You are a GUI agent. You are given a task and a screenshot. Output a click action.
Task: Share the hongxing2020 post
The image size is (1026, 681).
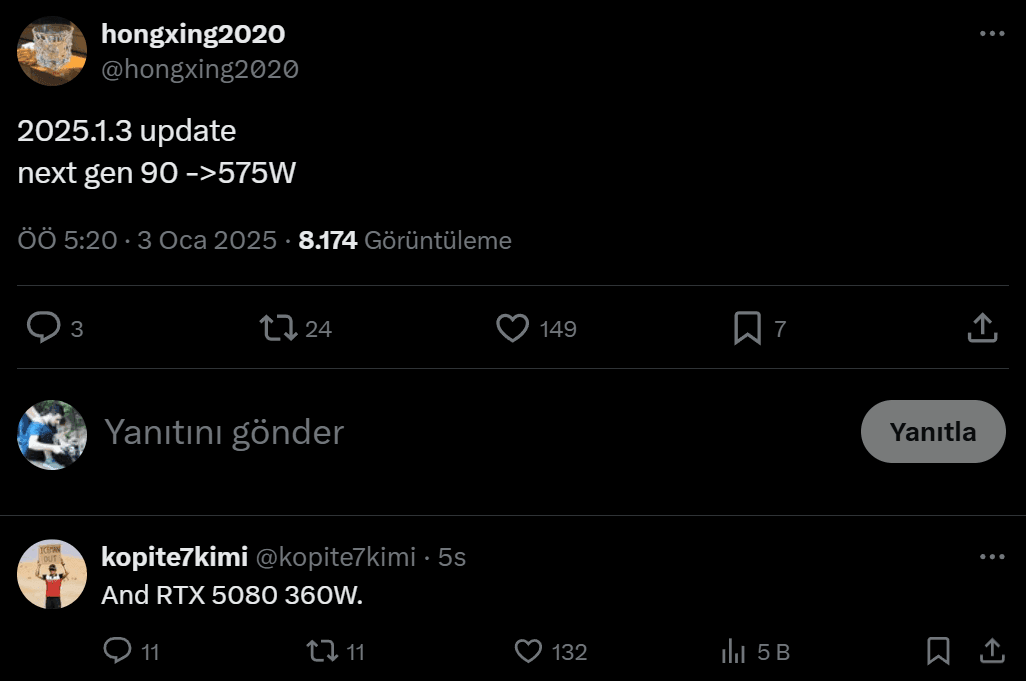pos(982,328)
